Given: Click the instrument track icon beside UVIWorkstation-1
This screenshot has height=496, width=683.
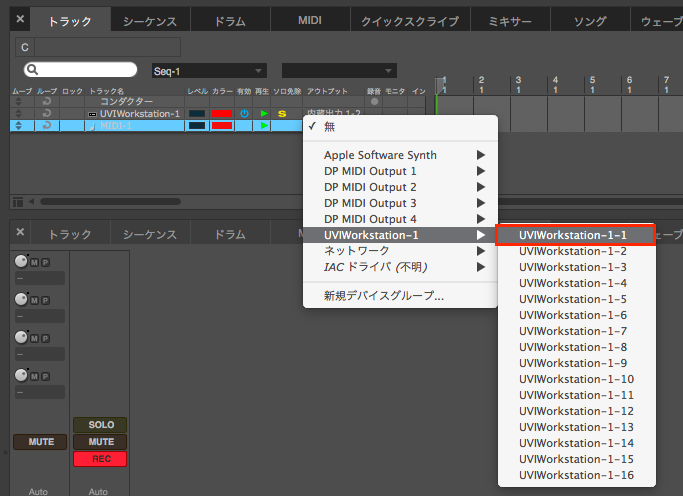Looking at the screenshot, I should (x=92, y=114).
